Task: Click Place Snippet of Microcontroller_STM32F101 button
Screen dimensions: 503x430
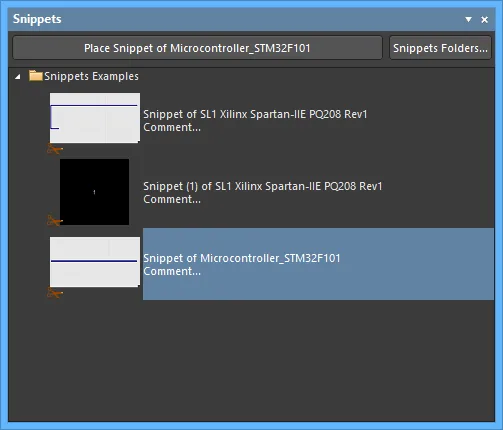Action: (x=197, y=48)
